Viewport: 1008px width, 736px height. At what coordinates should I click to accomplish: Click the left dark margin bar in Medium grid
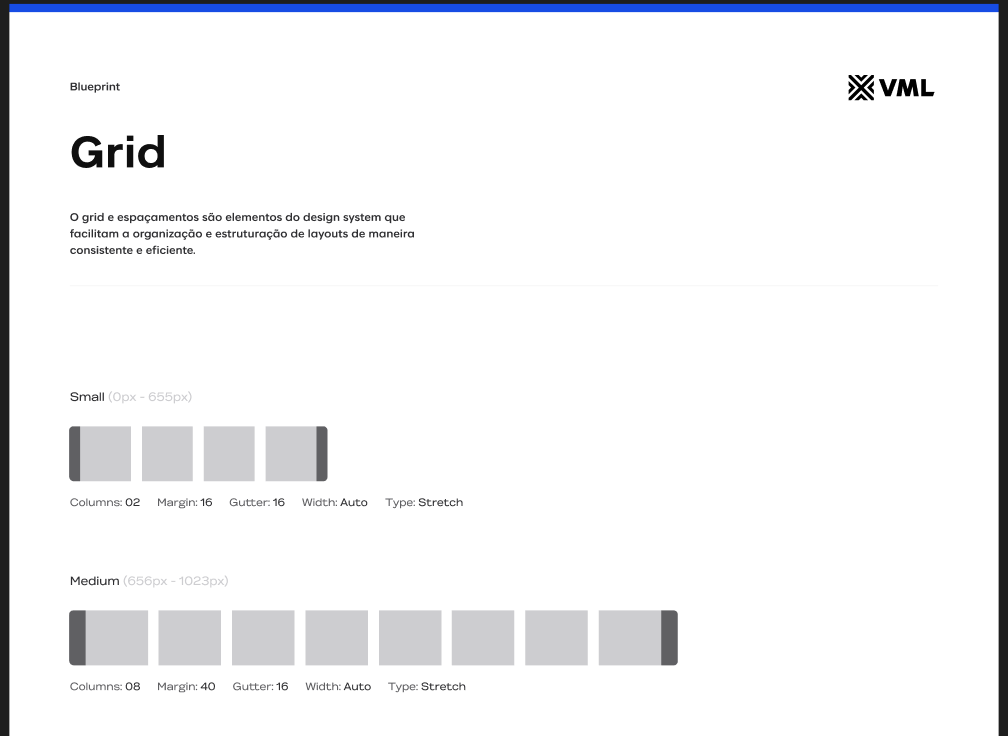[77, 638]
